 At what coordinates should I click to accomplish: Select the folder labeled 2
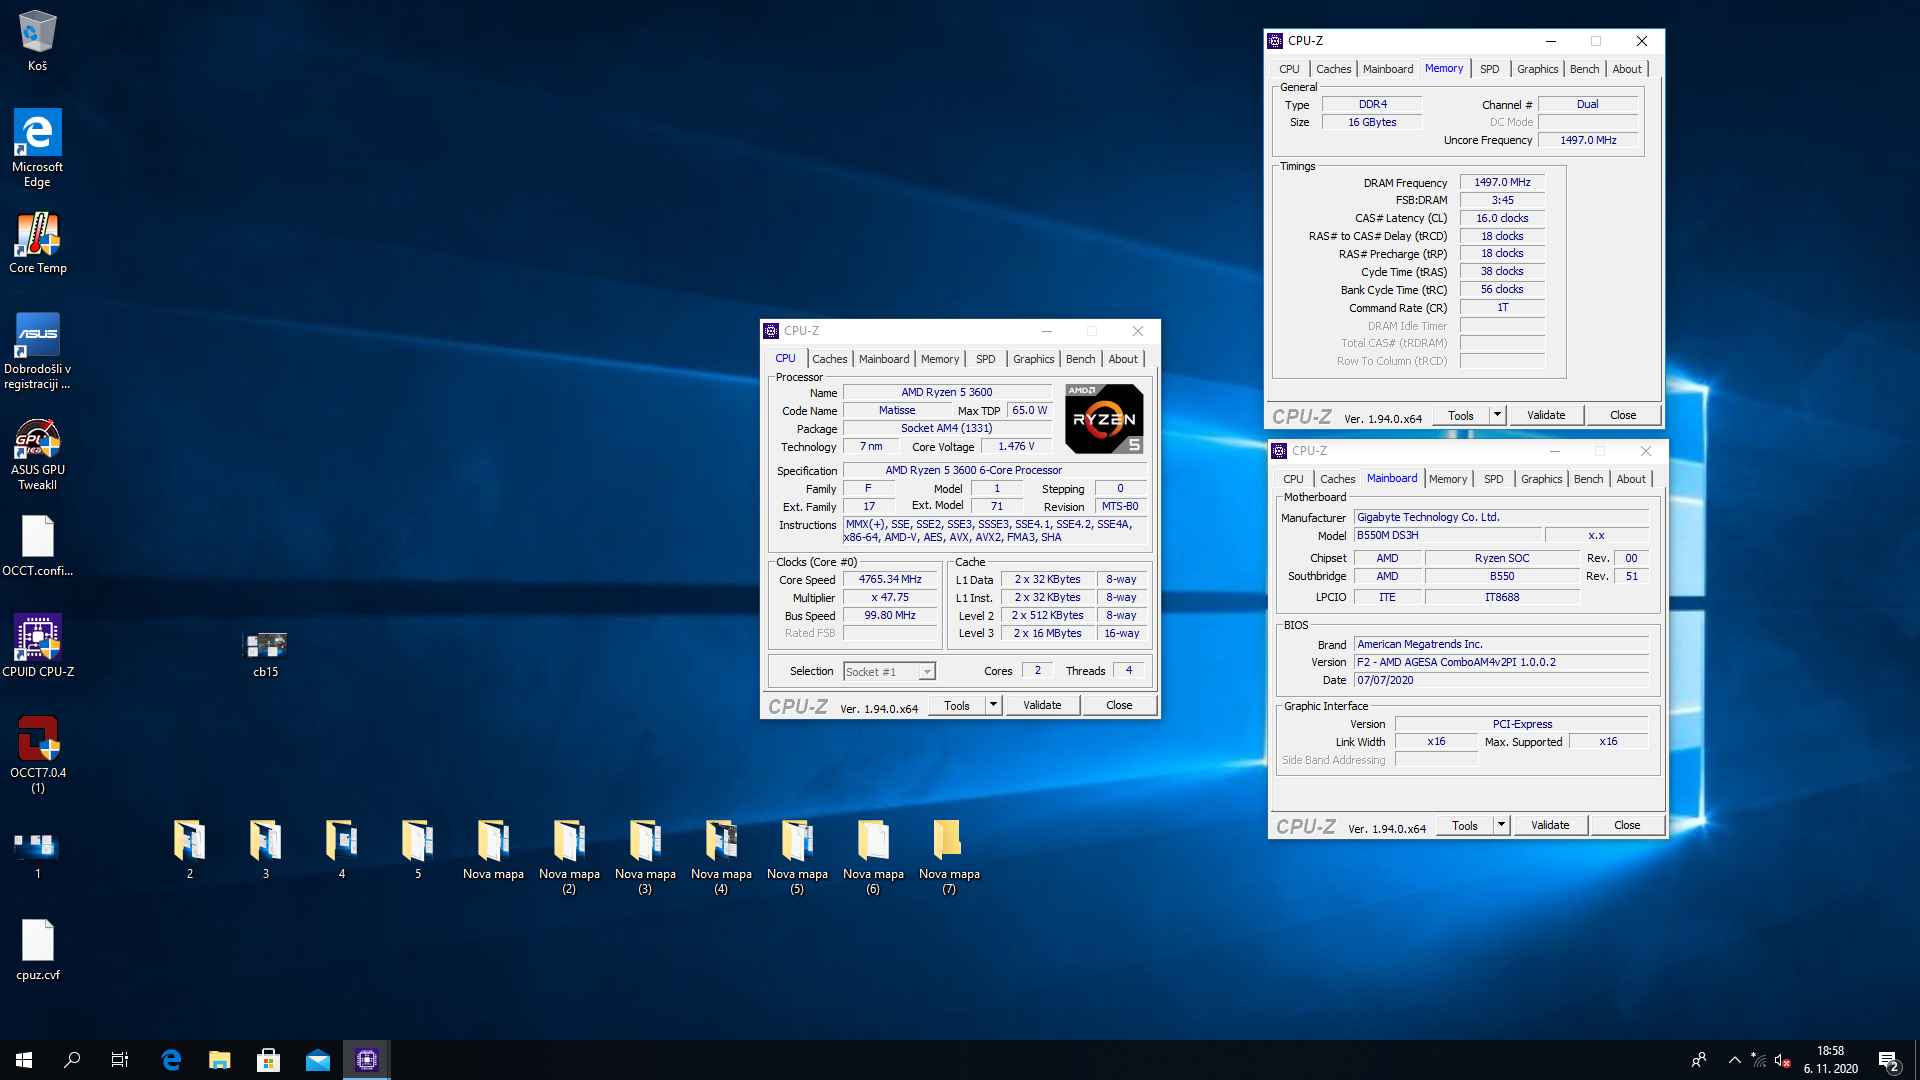(x=189, y=850)
